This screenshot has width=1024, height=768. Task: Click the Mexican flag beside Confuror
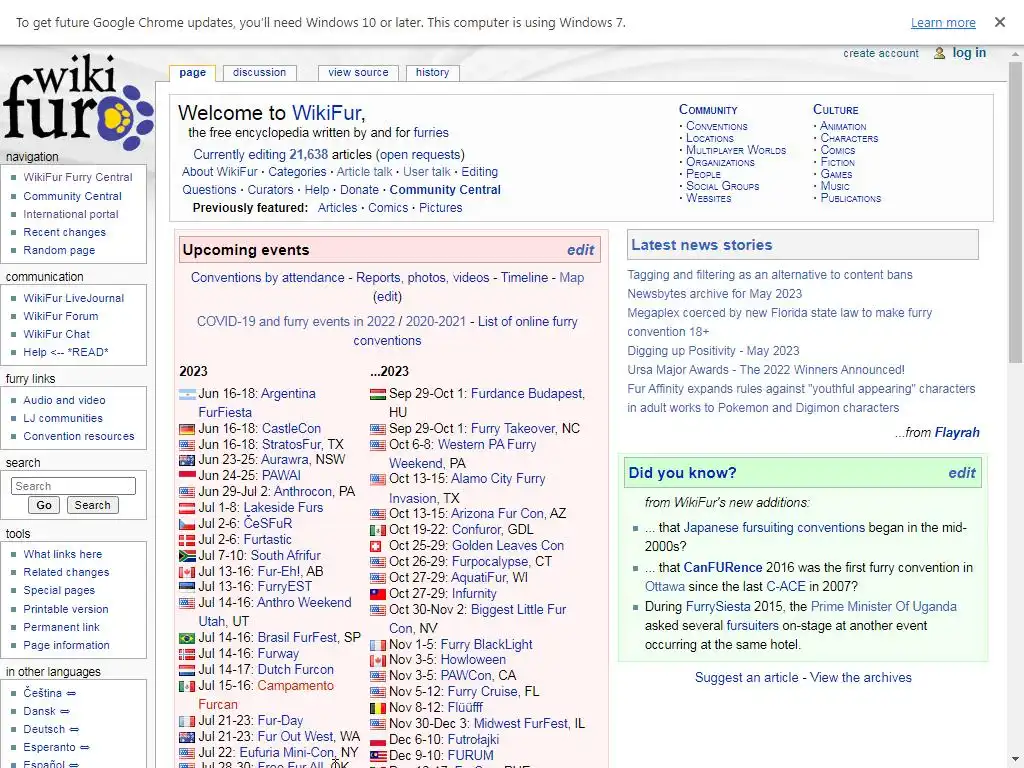[x=377, y=530]
